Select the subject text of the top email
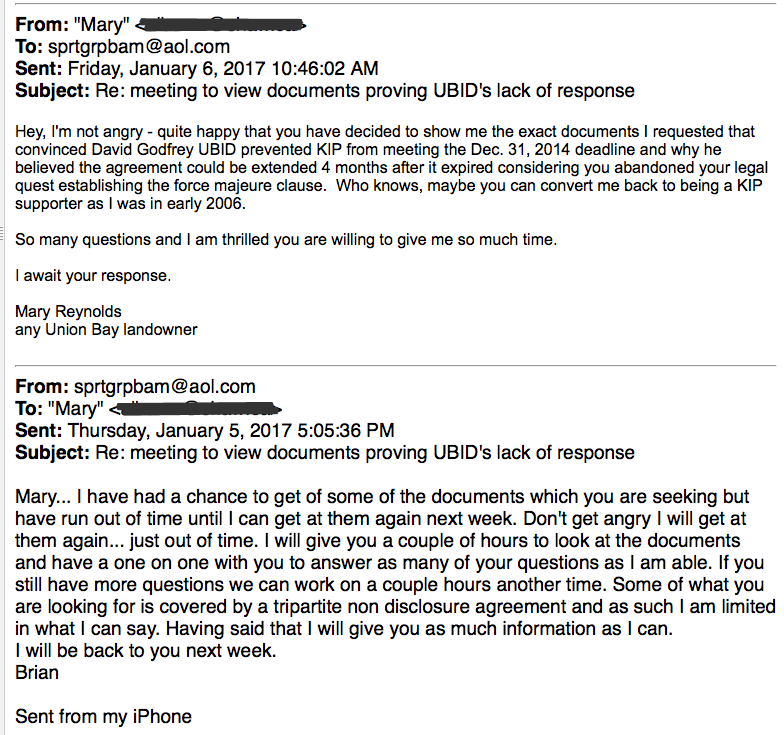Viewport: 784px width, 735px height. pyautogui.click(x=364, y=91)
